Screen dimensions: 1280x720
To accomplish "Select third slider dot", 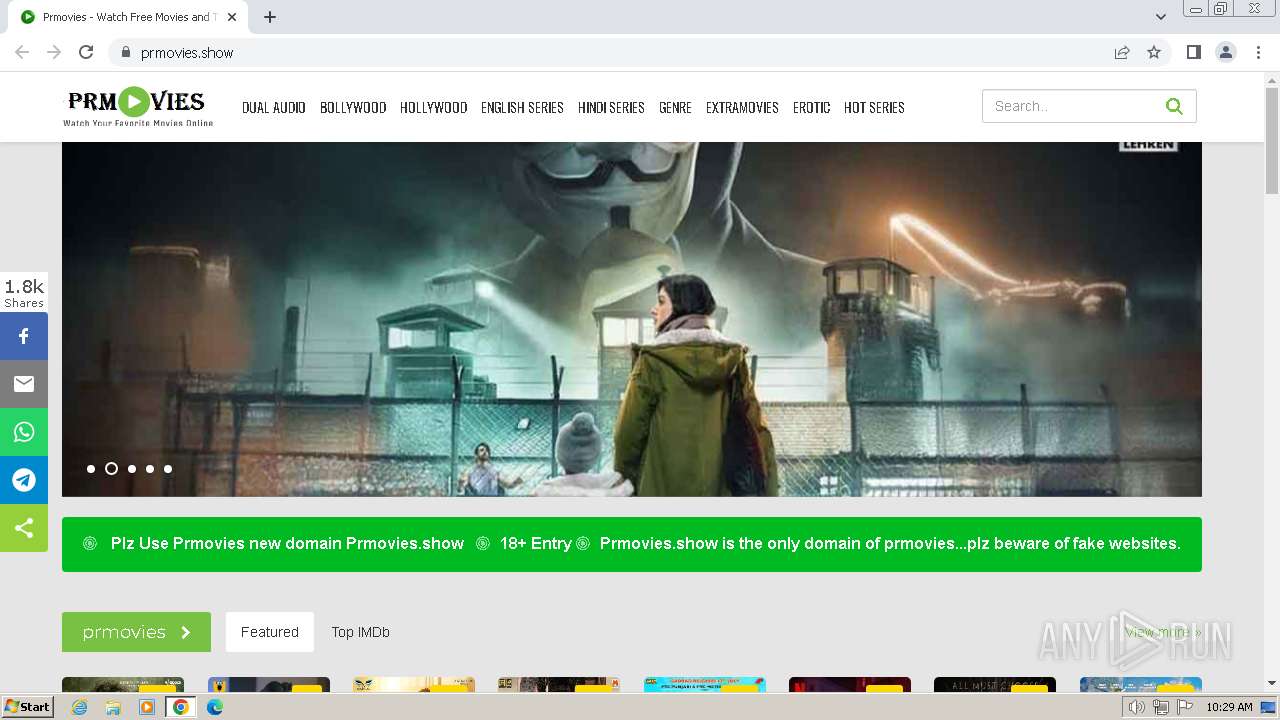I will click(x=131, y=468).
